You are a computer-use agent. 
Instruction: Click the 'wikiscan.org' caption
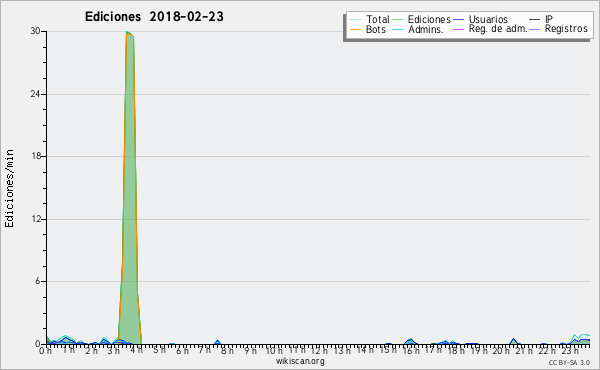tap(300, 361)
